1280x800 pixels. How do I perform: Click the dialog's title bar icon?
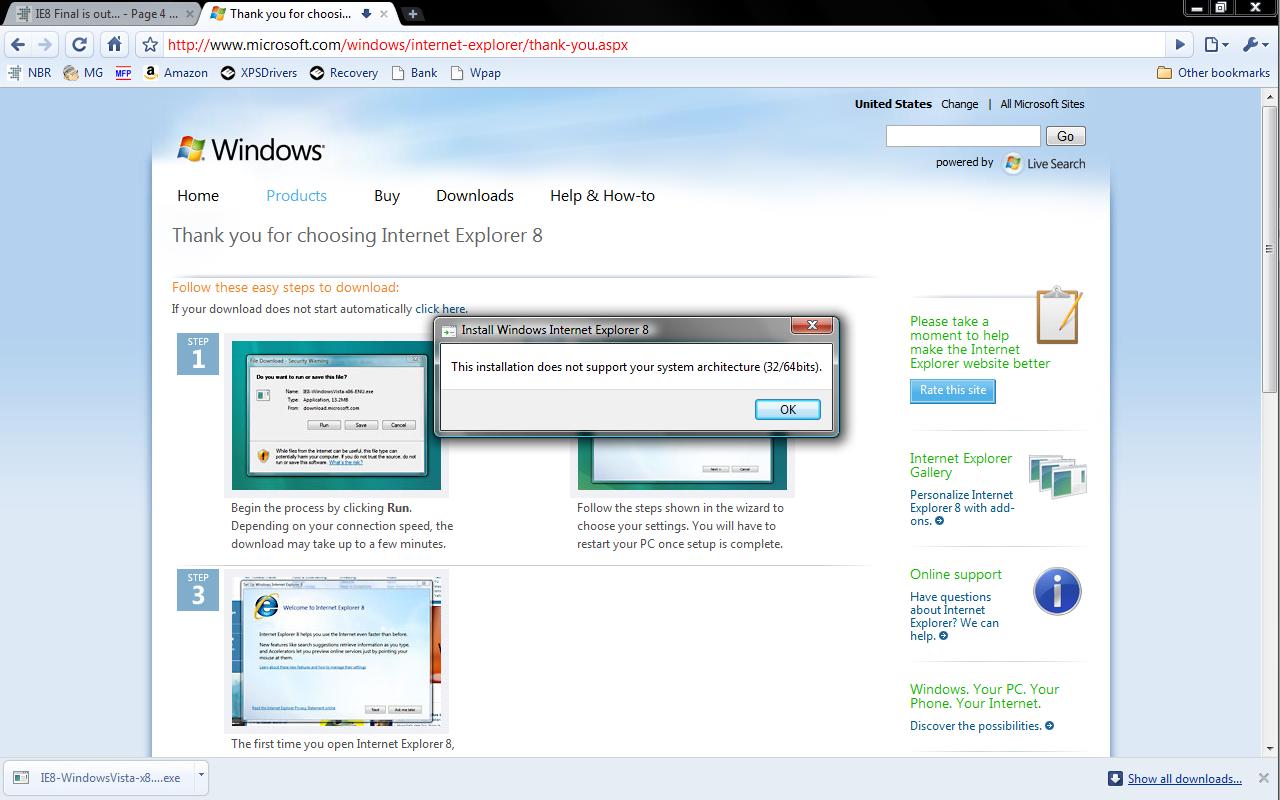pyautogui.click(x=449, y=330)
